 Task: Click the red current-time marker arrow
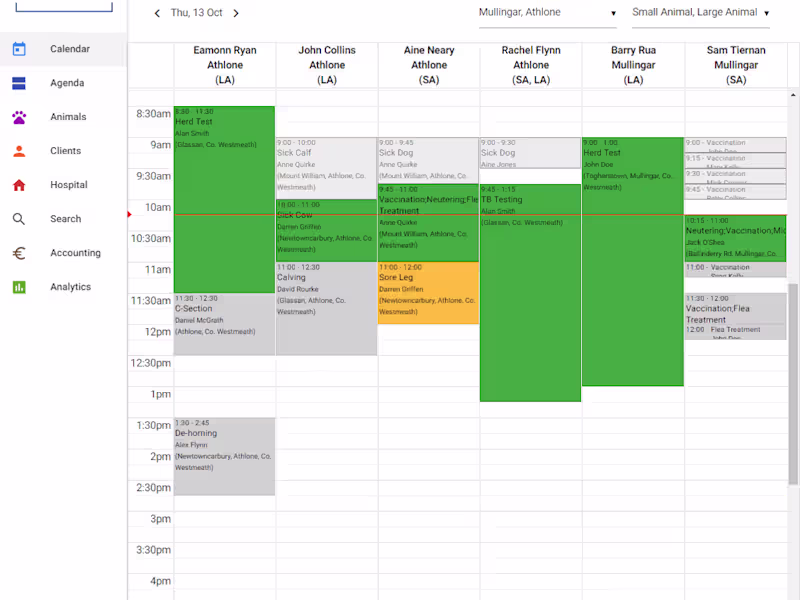130,214
